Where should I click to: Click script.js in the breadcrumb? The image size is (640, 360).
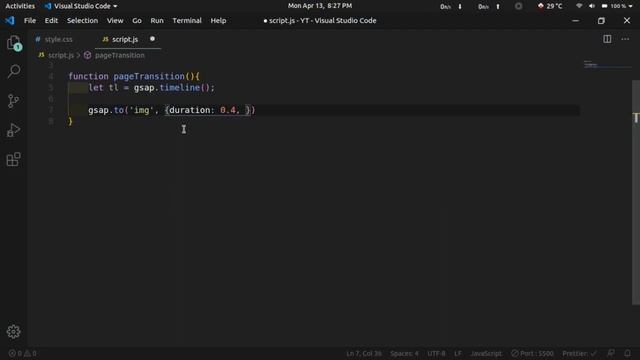coord(61,55)
